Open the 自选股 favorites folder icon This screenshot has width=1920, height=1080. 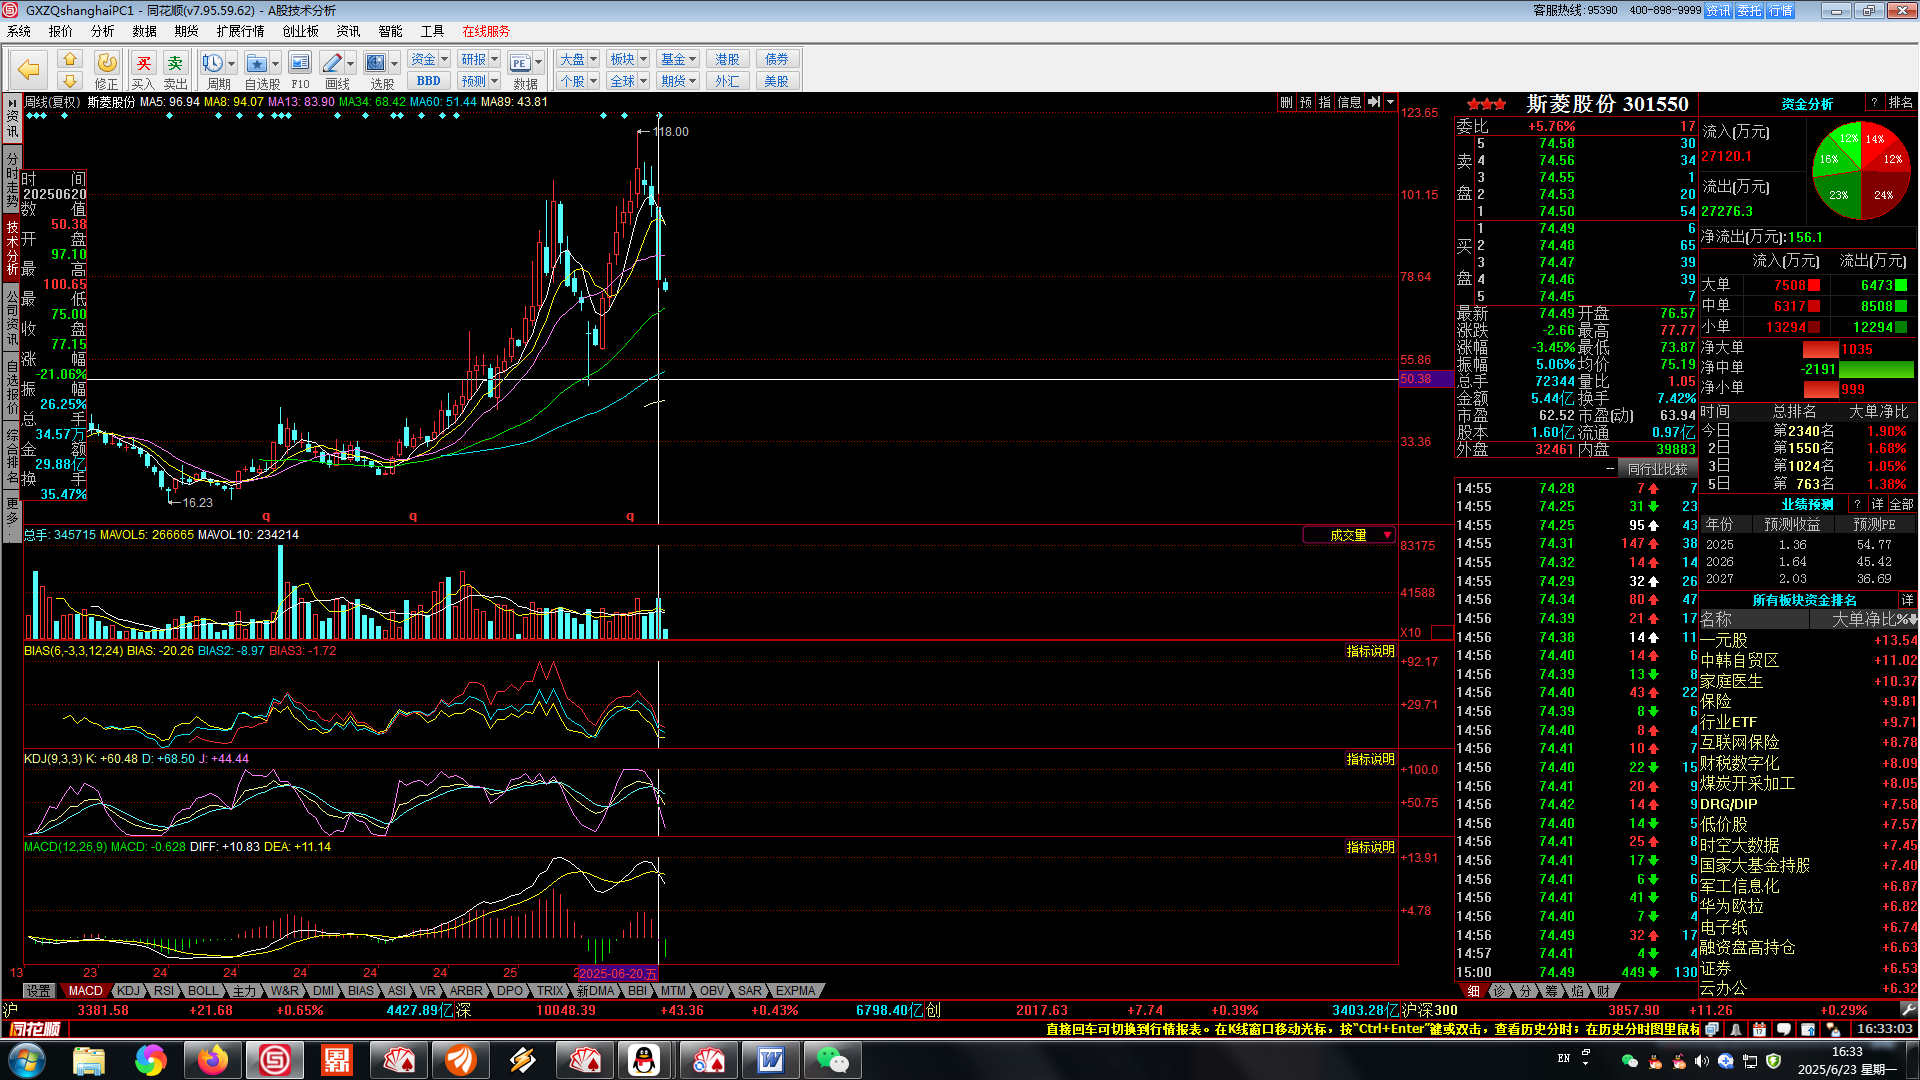(257, 63)
